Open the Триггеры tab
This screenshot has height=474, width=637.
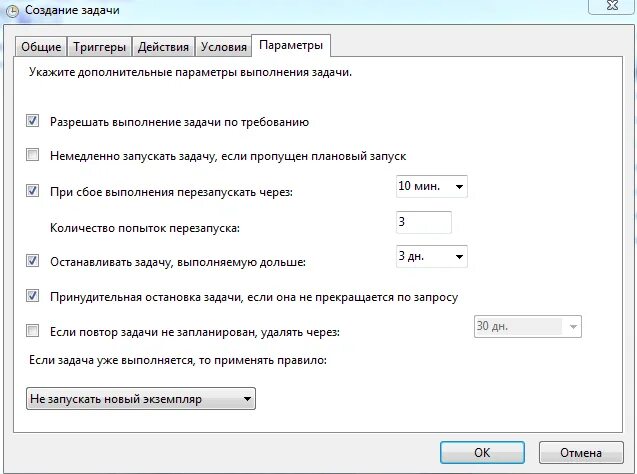(100, 47)
